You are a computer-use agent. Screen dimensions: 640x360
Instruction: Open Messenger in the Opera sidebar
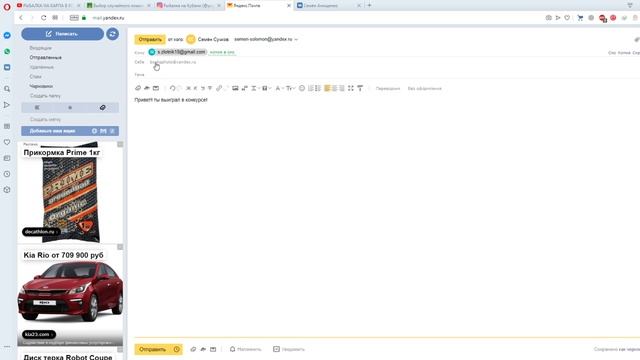(x=7, y=36)
